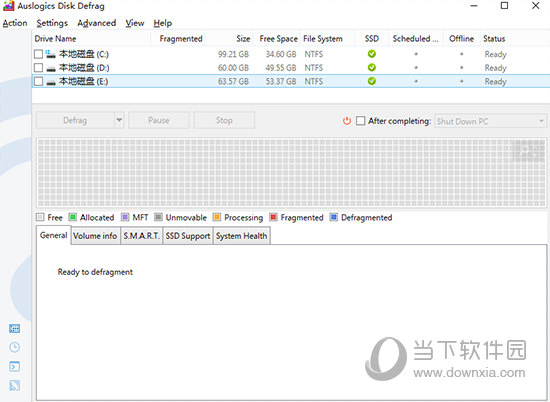Screen dimensions: 550x402
Task: Select the 63.57 GB size cell
Action: pyautogui.click(x=233, y=81)
